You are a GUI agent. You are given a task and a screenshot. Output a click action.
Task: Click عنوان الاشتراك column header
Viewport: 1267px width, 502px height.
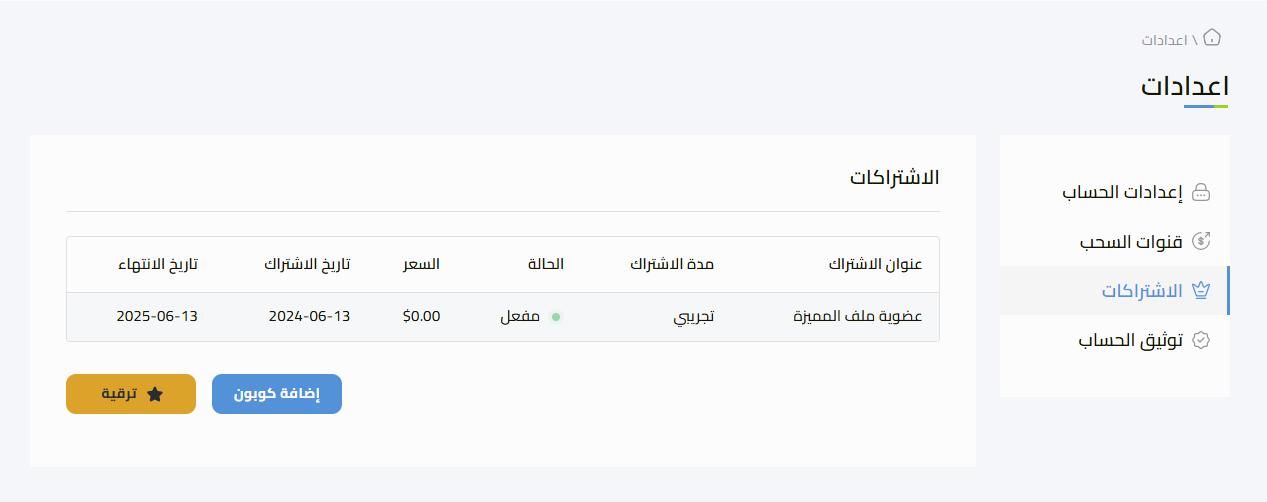pos(875,265)
